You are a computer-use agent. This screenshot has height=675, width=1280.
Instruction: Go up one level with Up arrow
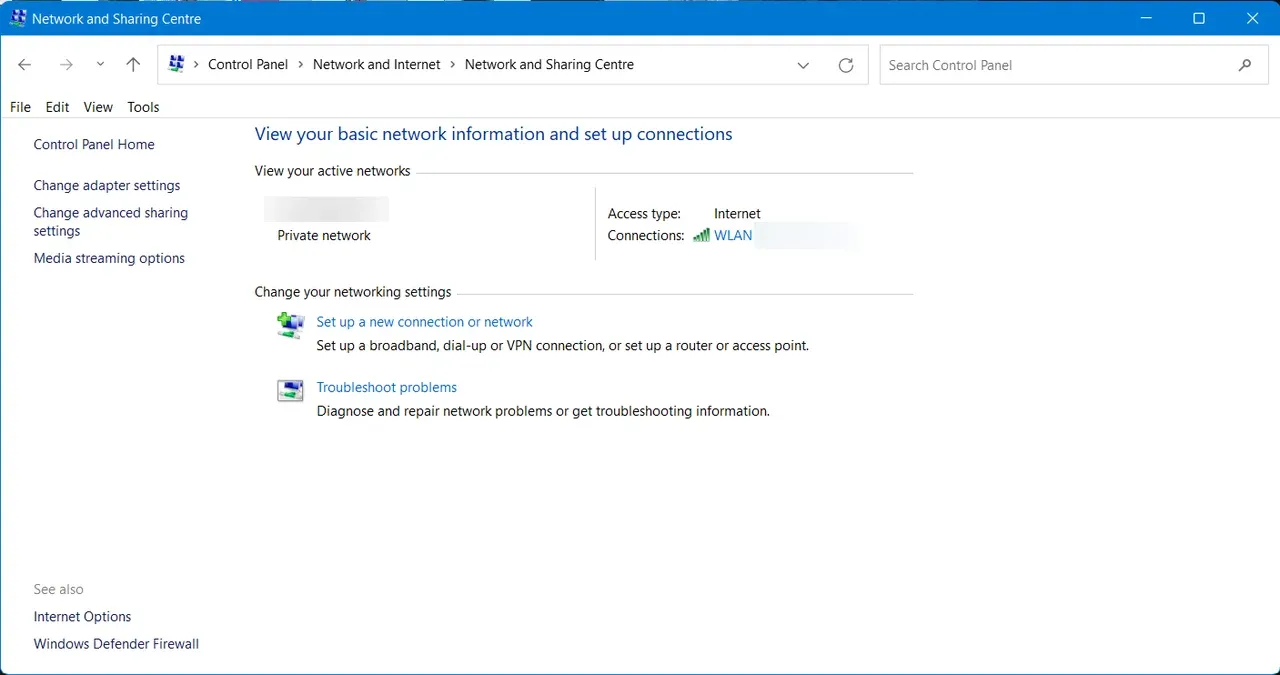133,65
